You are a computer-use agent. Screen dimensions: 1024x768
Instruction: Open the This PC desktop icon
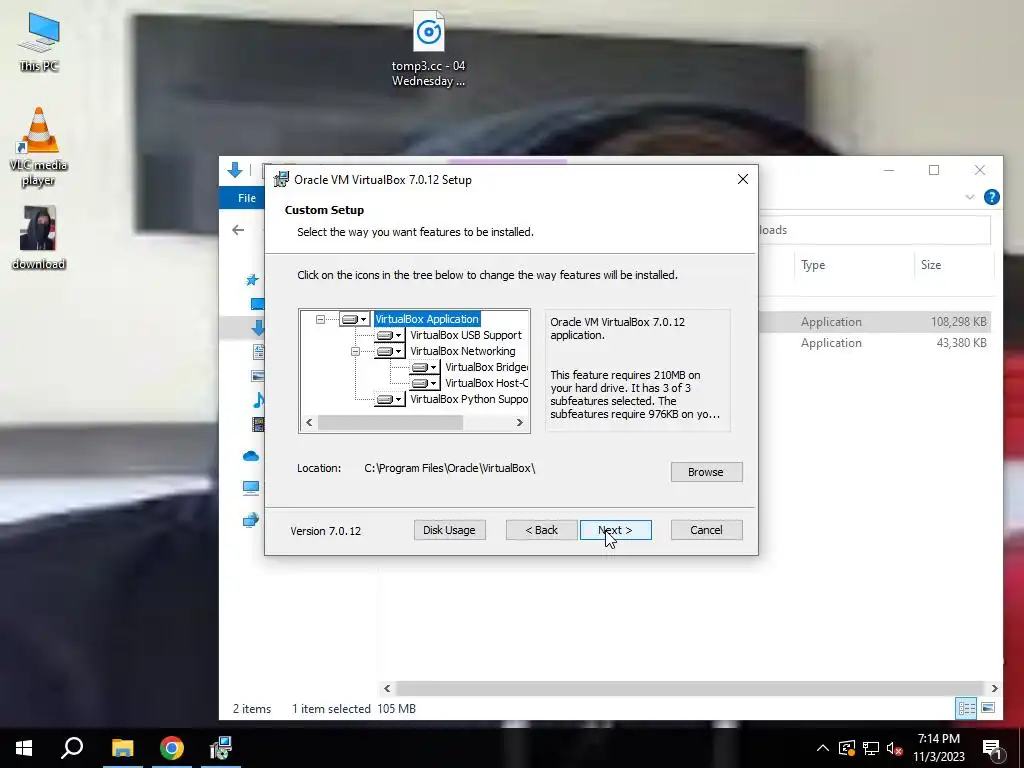(39, 42)
